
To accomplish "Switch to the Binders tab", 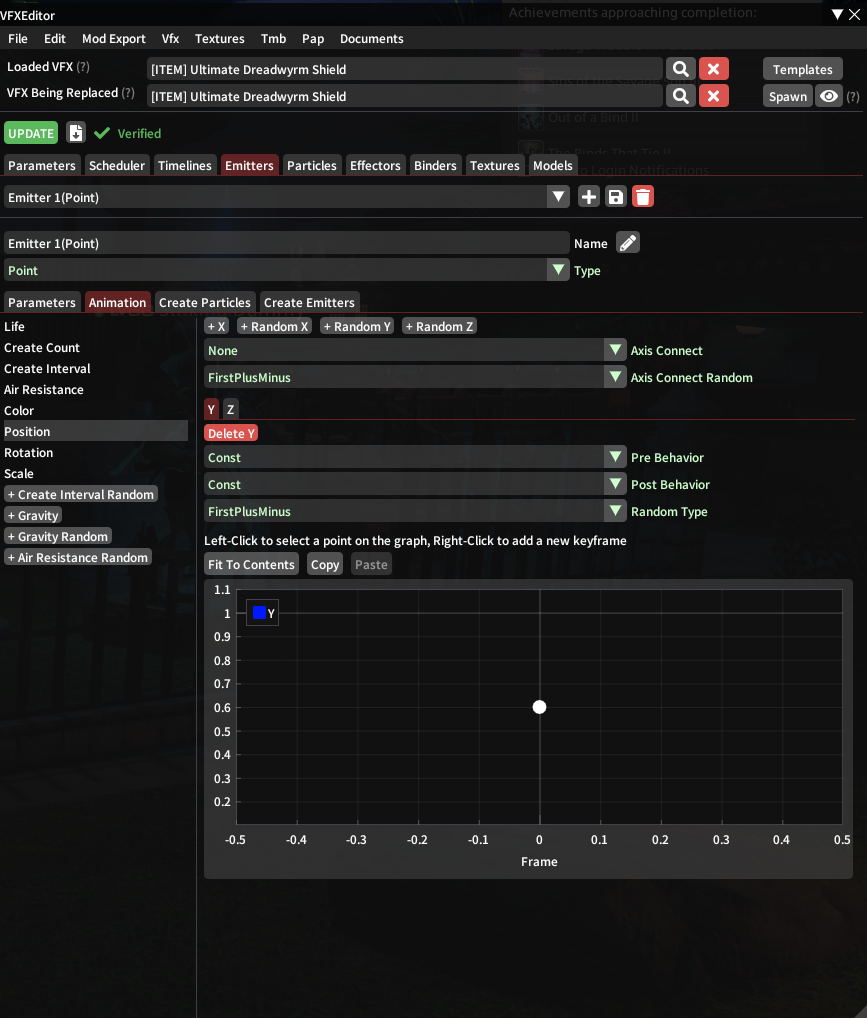I will 435,165.
